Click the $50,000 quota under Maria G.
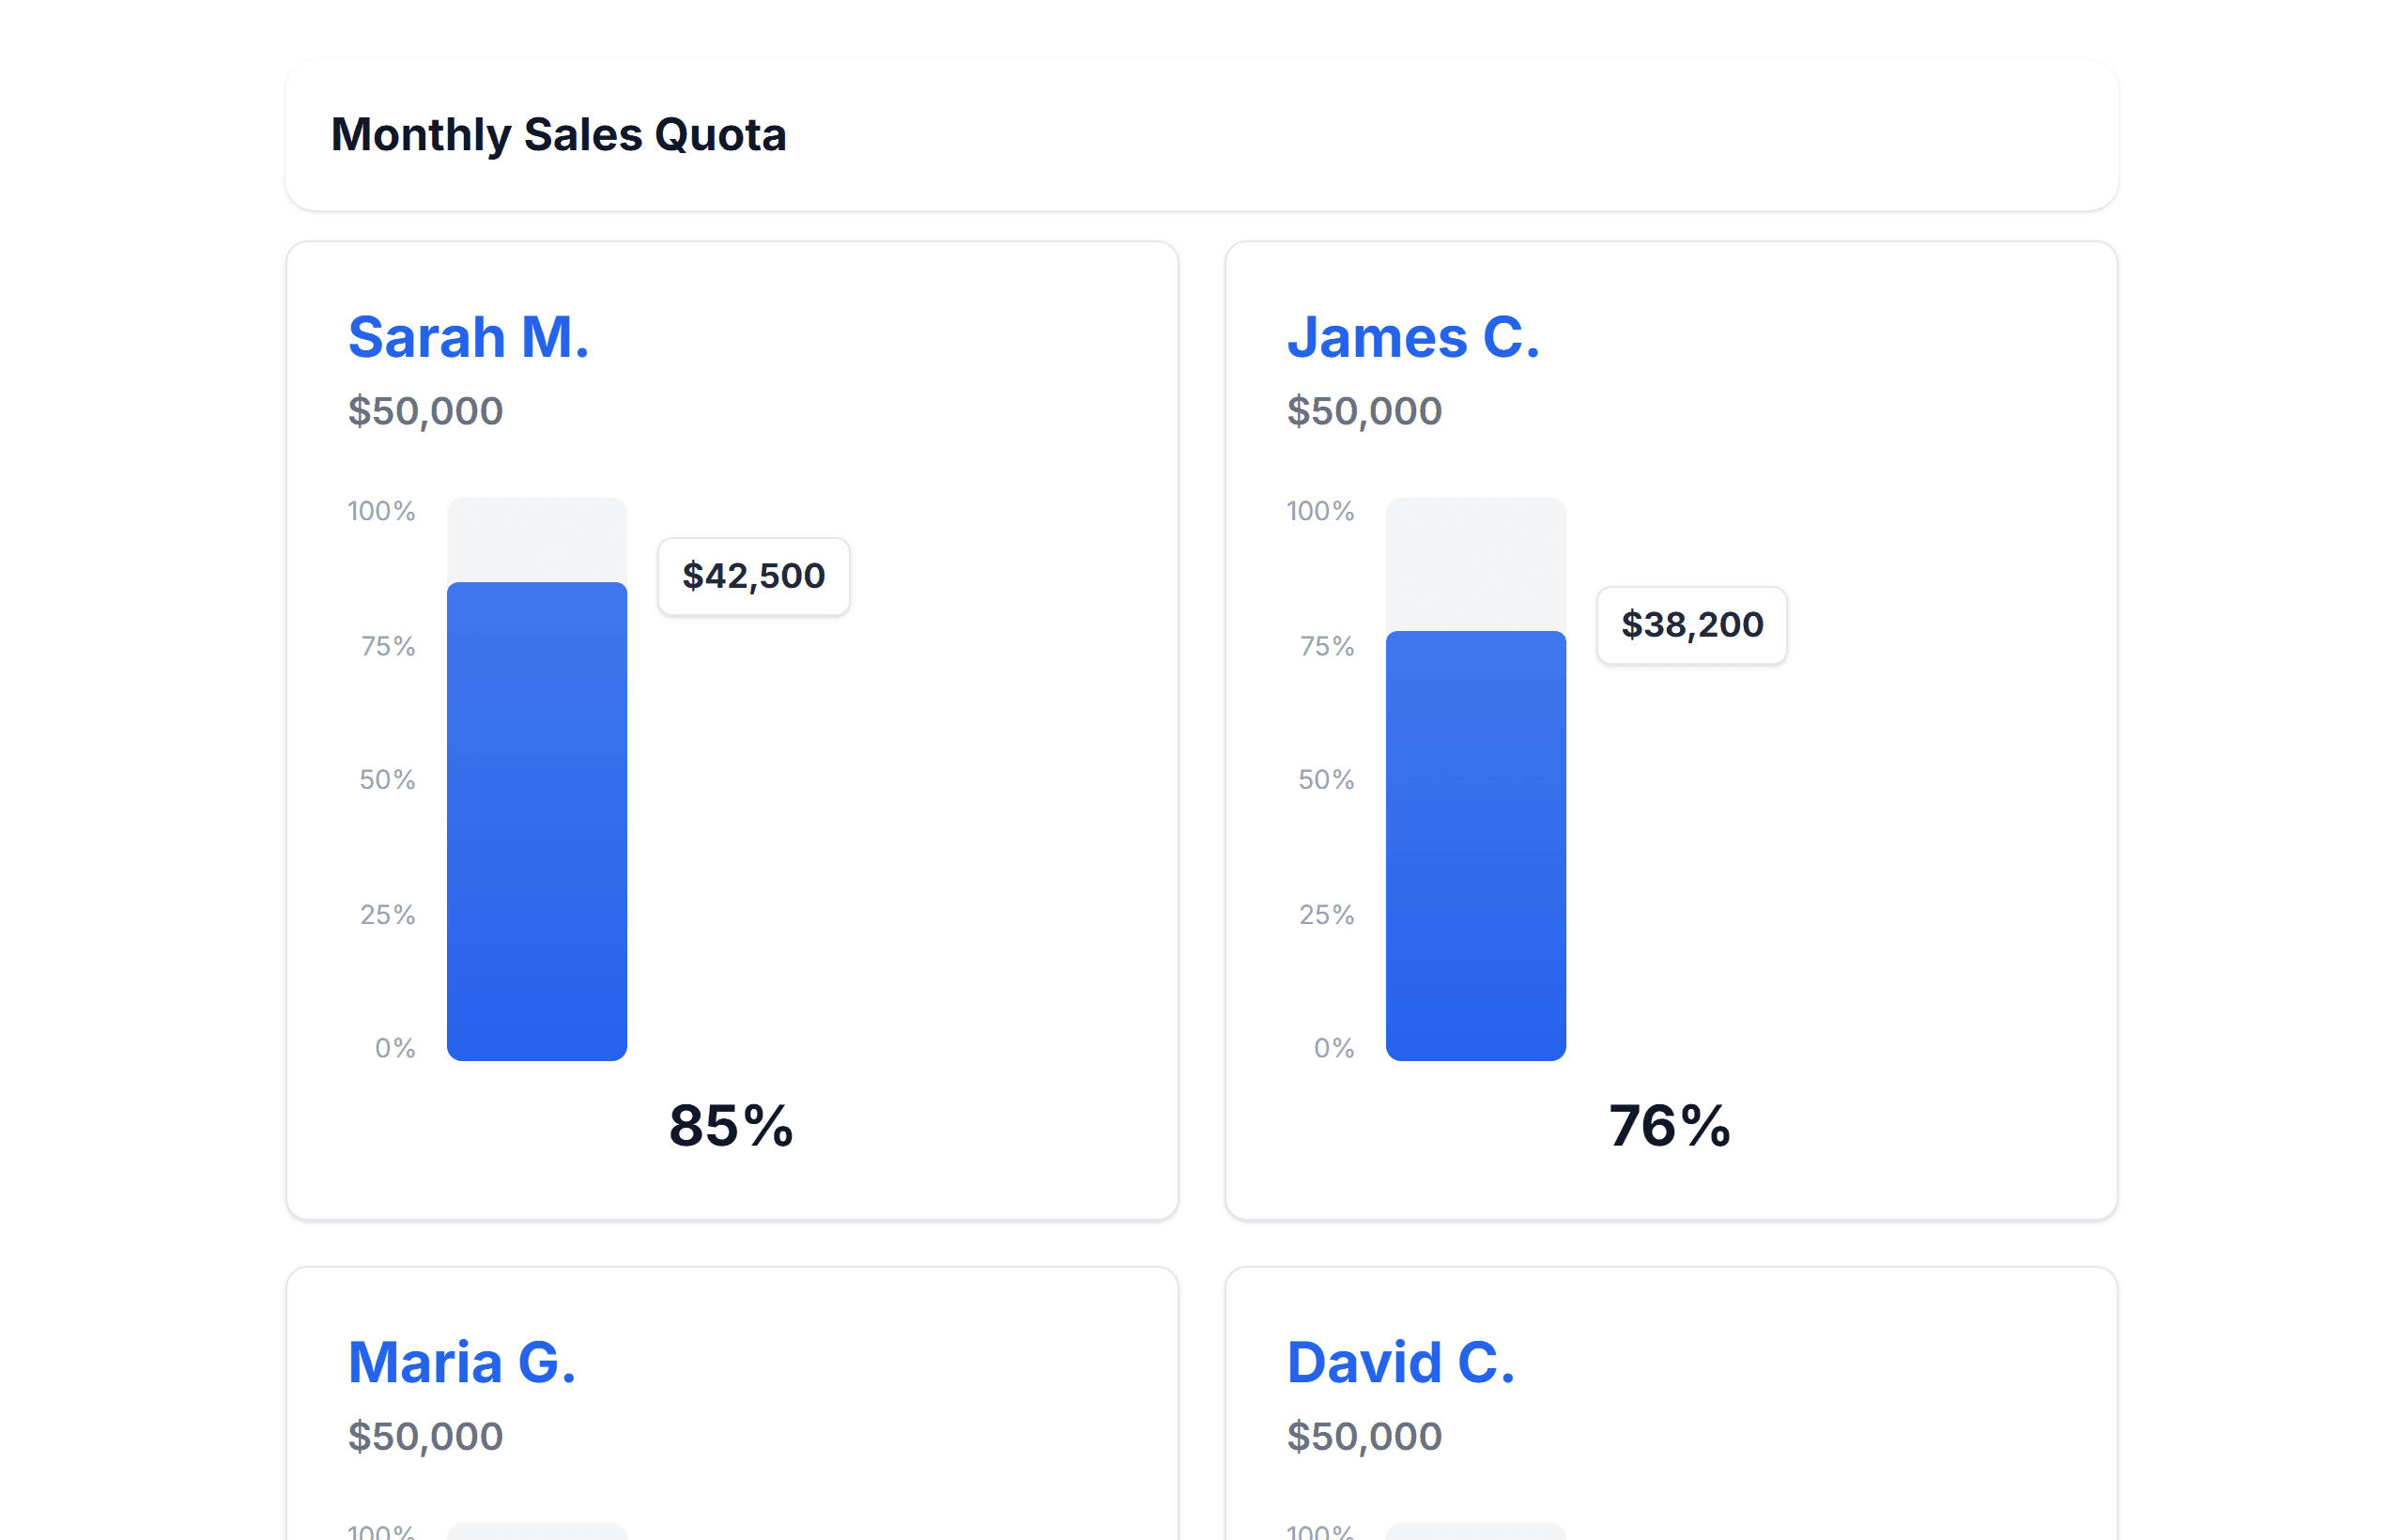Viewport: 2404px width, 1540px height. click(x=425, y=1436)
